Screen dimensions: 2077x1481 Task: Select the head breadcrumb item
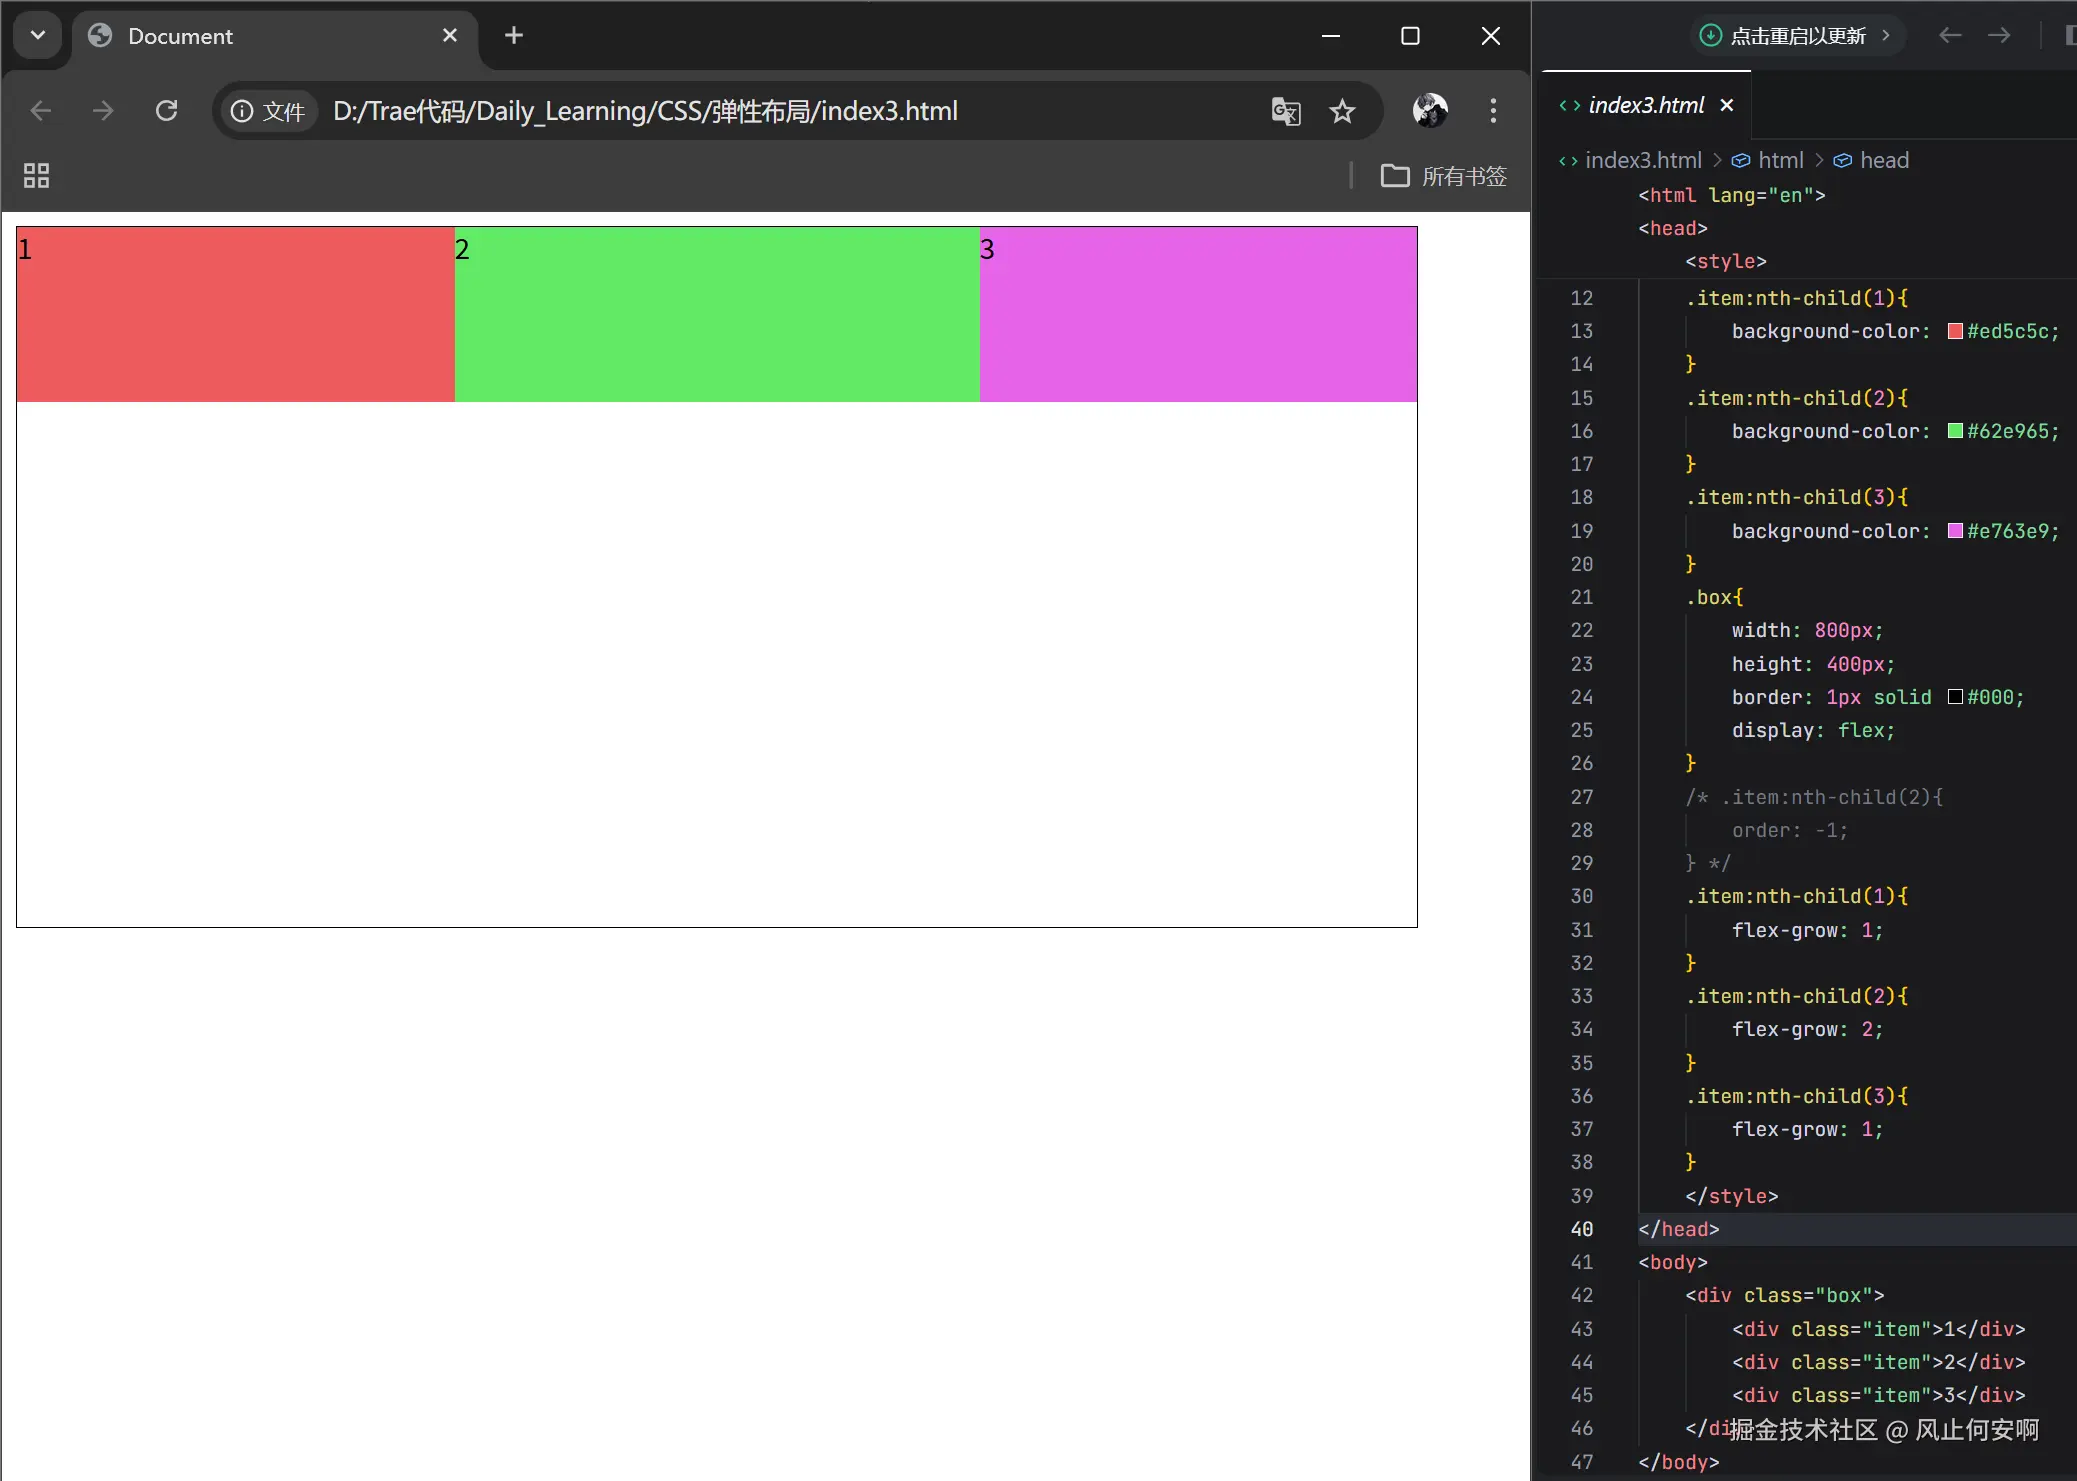coord(1883,160)
